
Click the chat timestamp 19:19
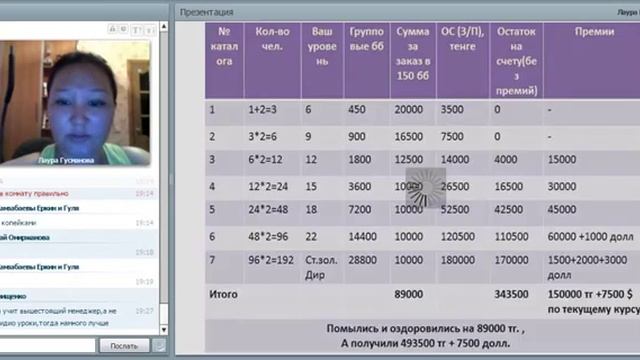click(x=144, y=282)
